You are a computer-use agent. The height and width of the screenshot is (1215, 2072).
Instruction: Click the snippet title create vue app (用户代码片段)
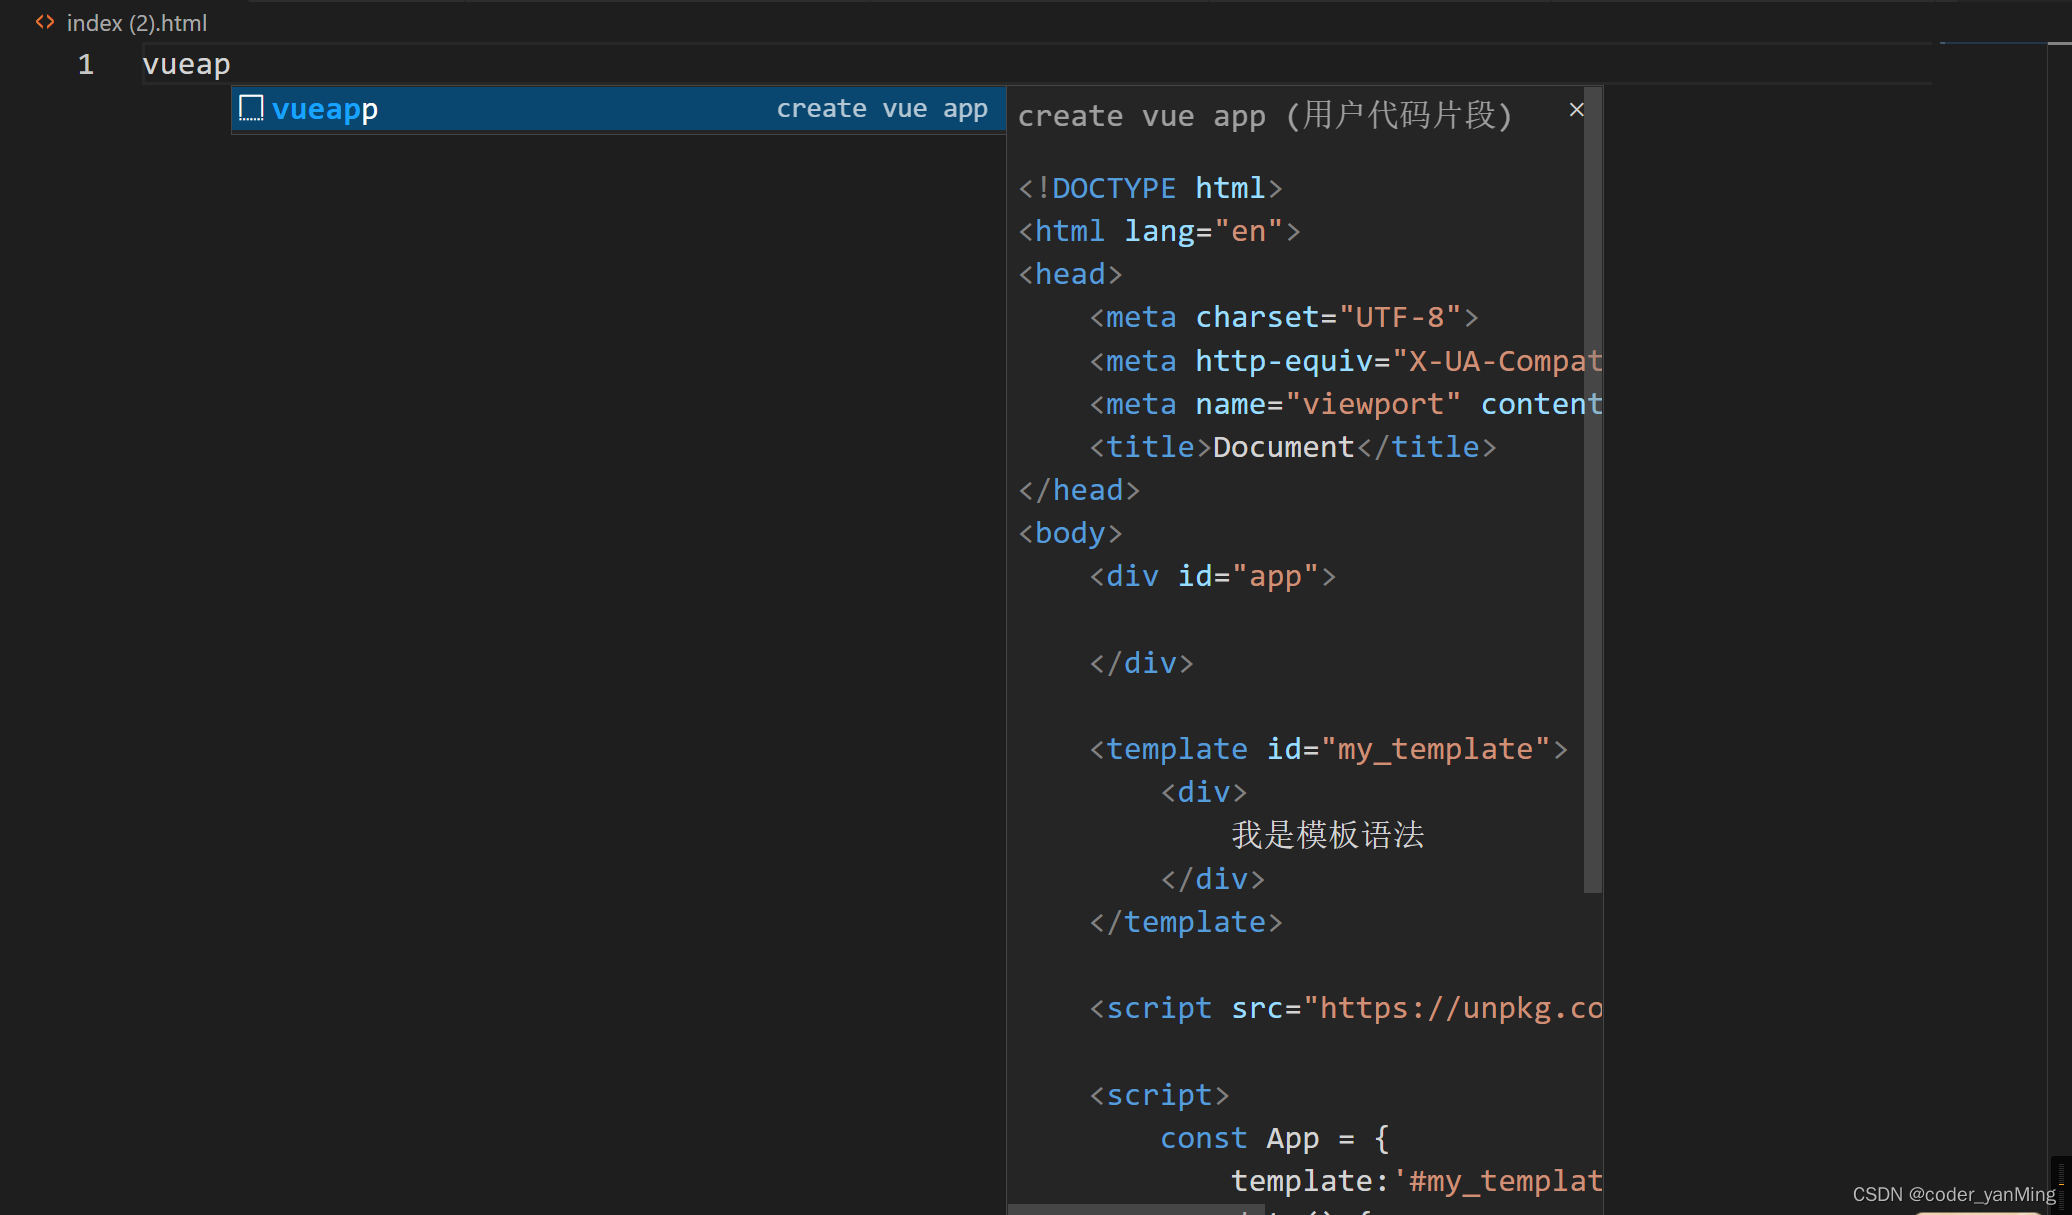click(x=1265, y=116)
